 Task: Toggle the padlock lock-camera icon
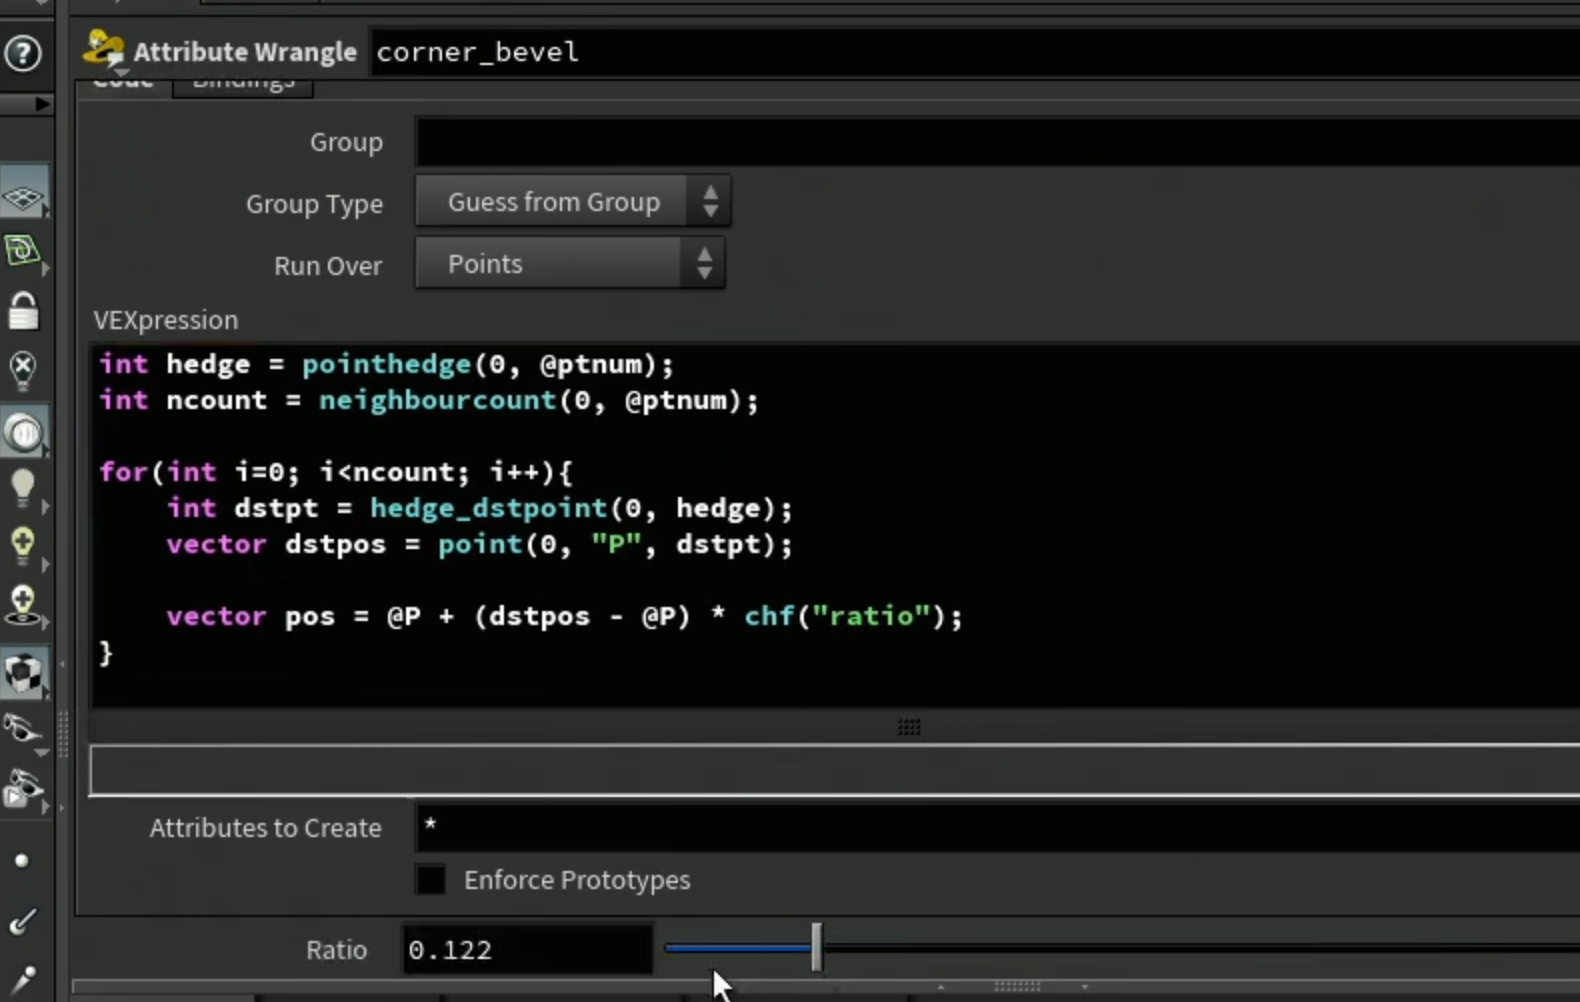[x=23, y=311]
